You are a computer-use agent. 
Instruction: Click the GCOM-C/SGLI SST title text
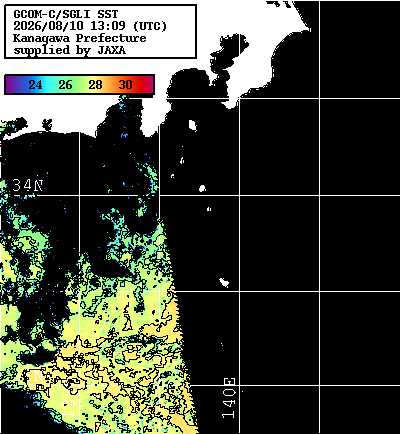coord(66,14)
